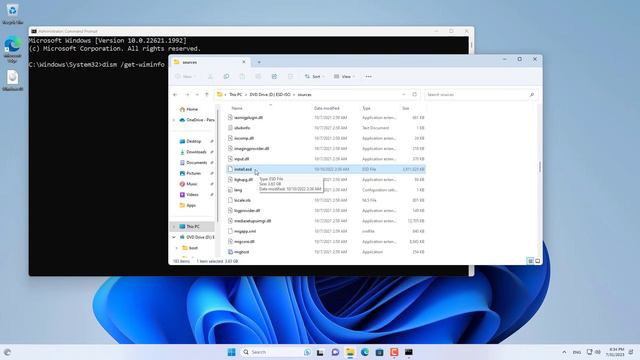640x360 pixels.
Task: Switch to Details view via status bar icon
Action: 530,261
